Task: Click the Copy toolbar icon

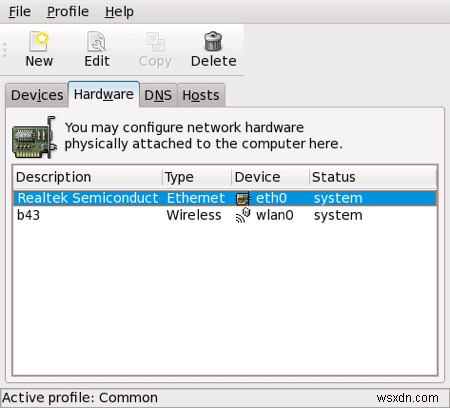Action: [155, 41]
